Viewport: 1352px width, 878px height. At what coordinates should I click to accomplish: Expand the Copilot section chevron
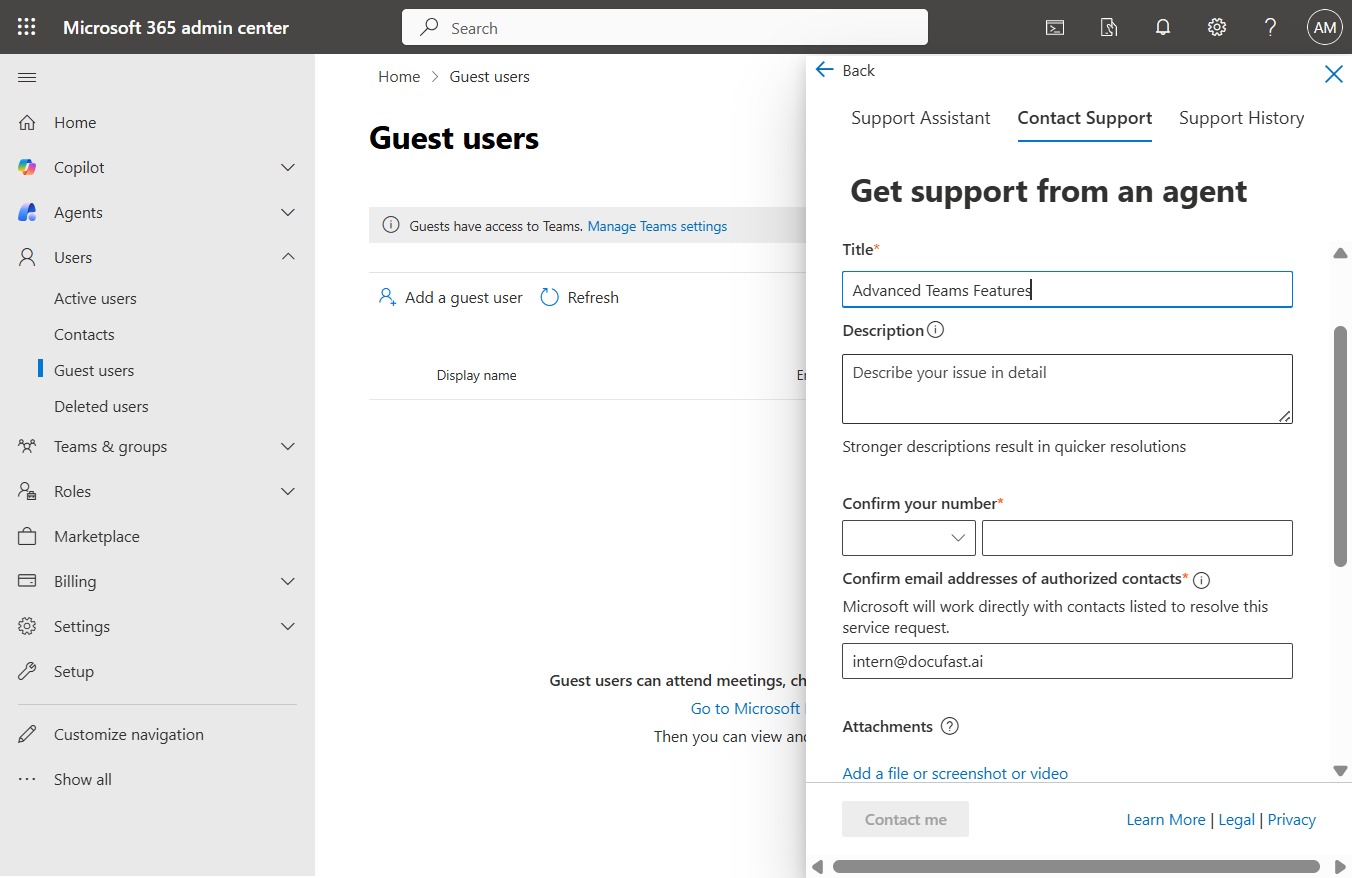click(288, 167)
